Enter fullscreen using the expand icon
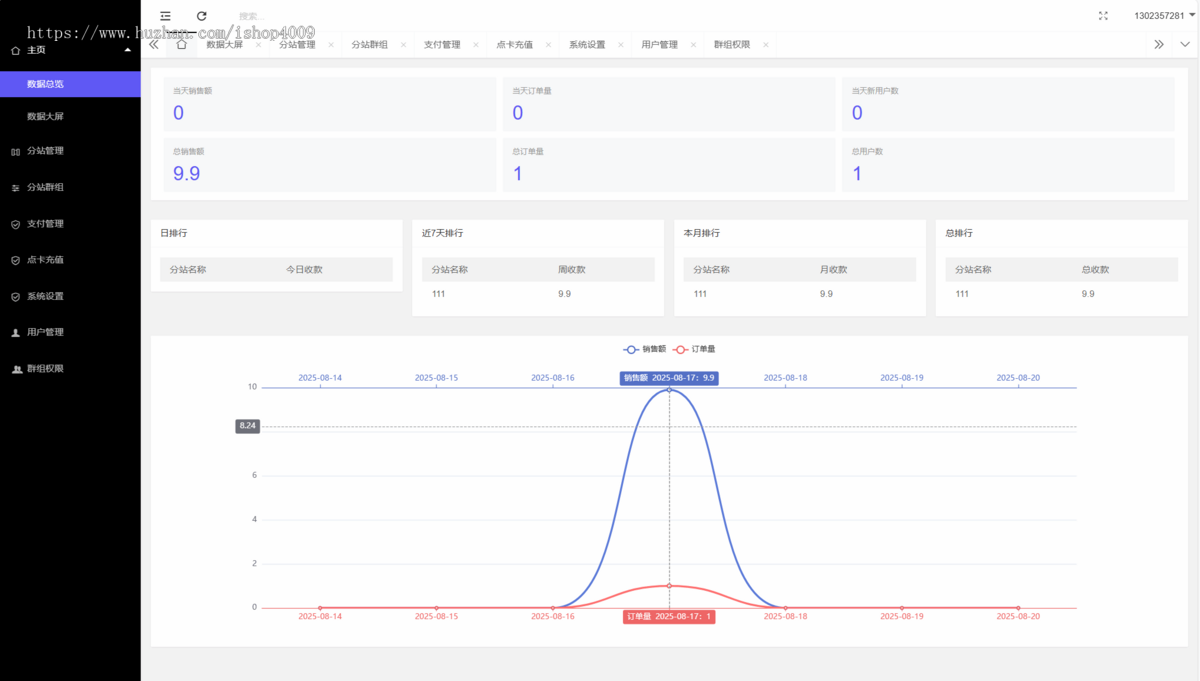Image resolution: width=1200 pixels, height=681 pixels. point(1103,16)
